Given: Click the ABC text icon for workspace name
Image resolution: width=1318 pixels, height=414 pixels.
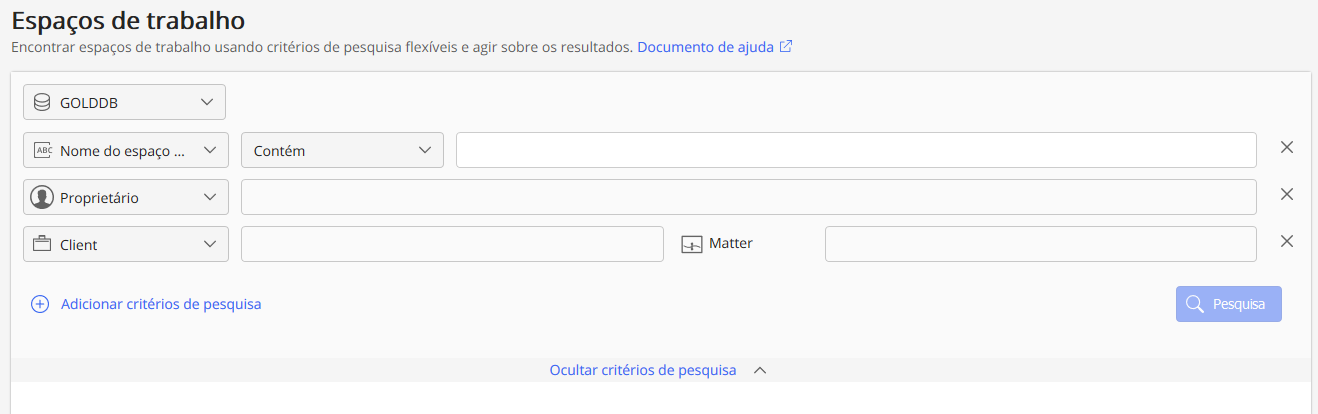Looking at the screenshot, I should click(42, 150).
